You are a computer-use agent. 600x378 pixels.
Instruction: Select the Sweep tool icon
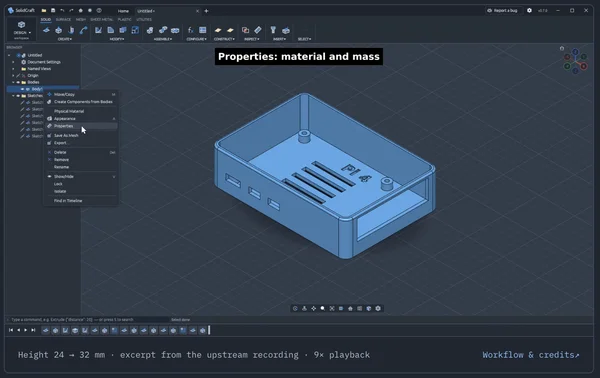83,30
